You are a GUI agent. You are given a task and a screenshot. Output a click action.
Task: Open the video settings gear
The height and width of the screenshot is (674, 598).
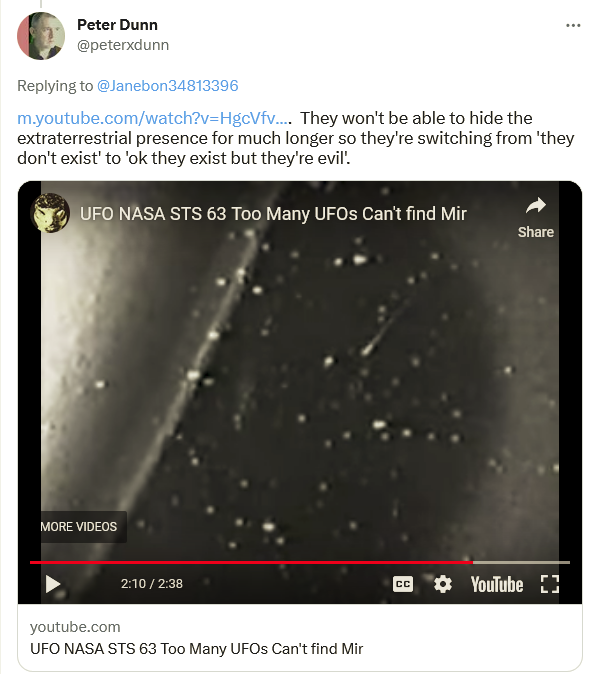point(442,584)
